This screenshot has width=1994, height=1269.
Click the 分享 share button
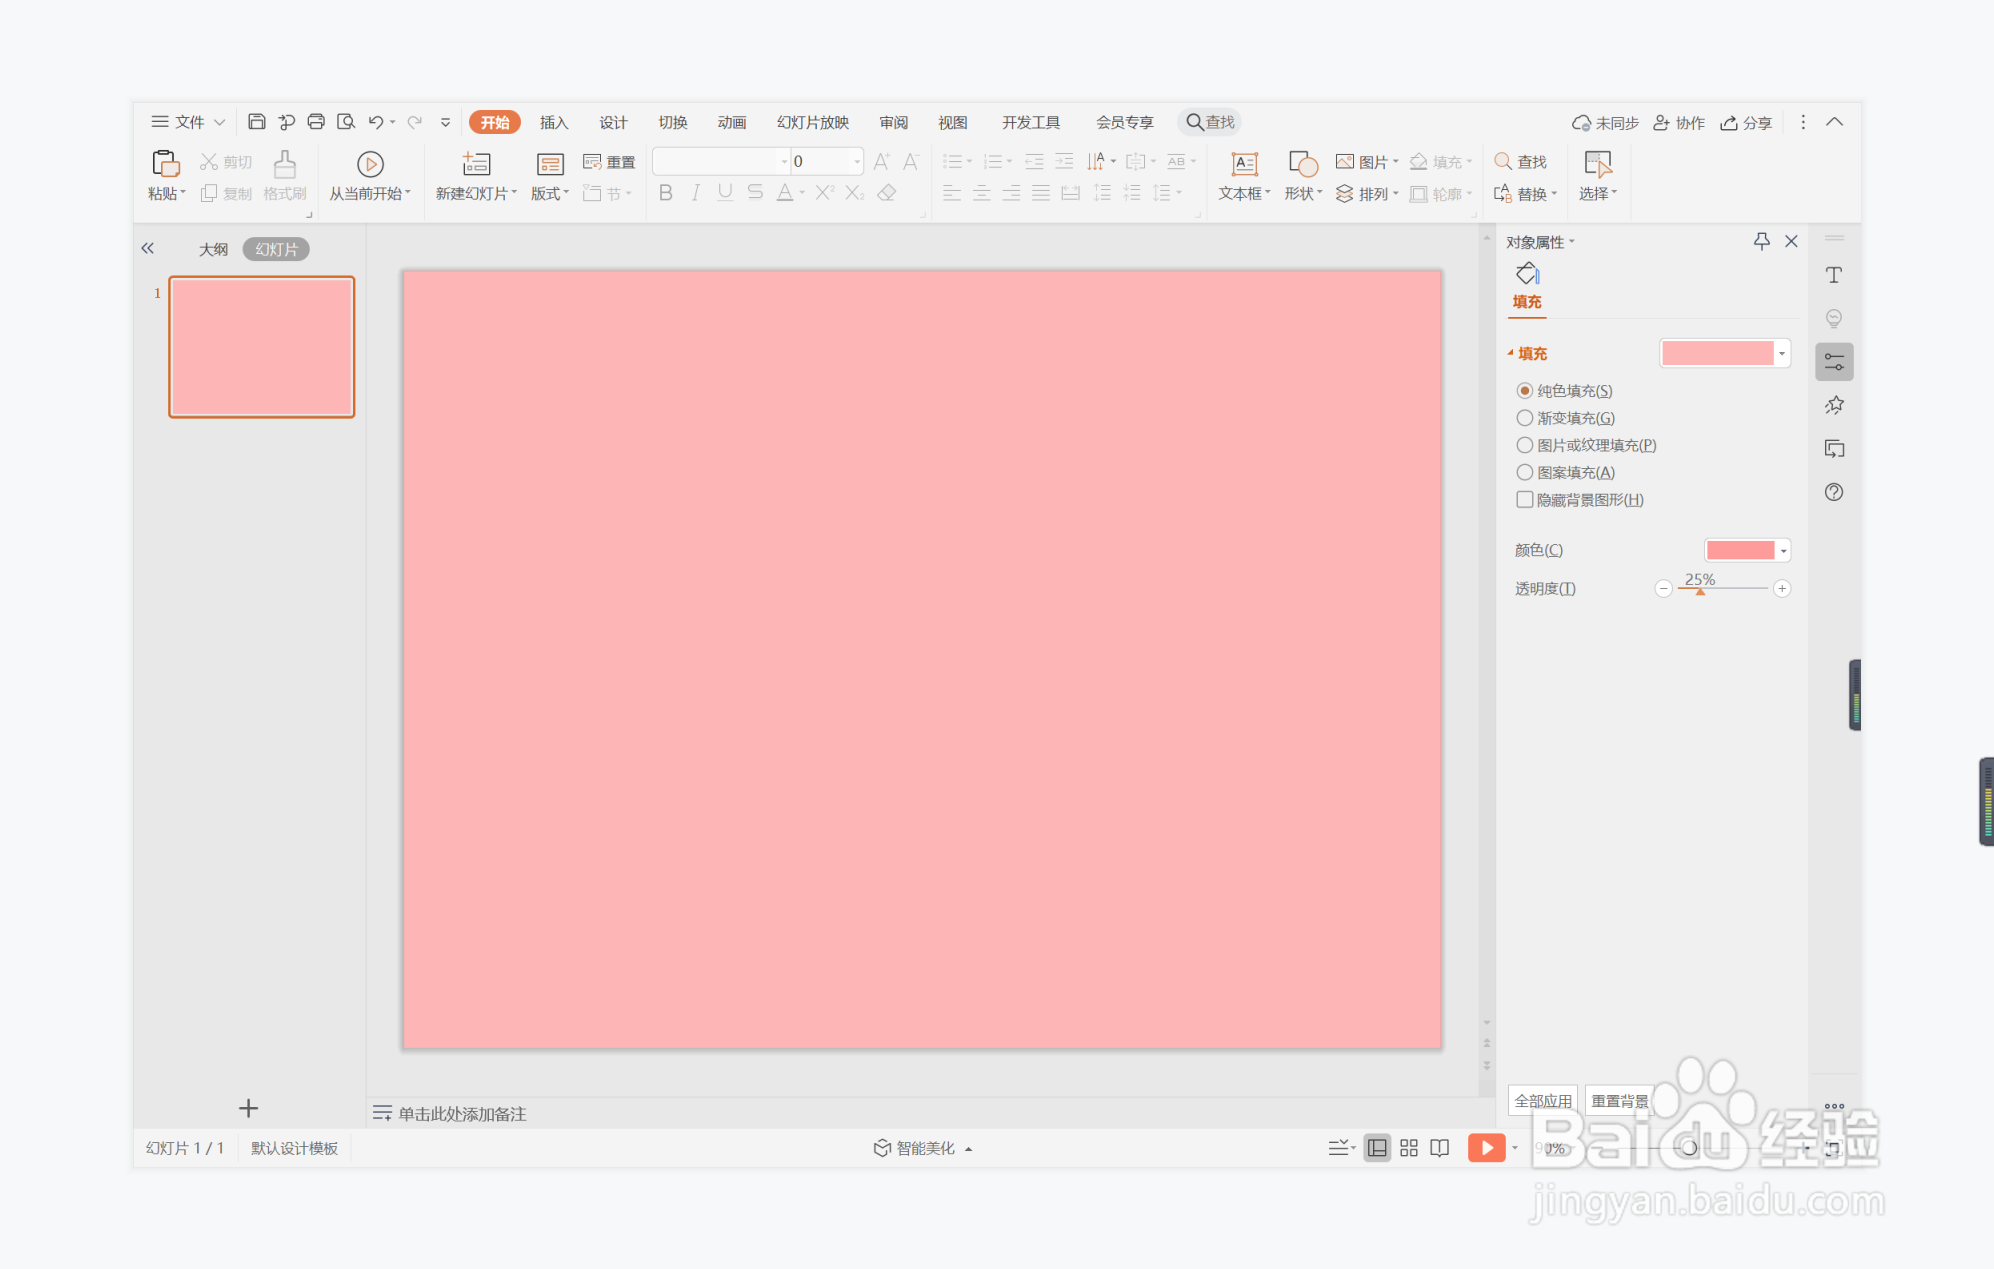coord(1746,122)
